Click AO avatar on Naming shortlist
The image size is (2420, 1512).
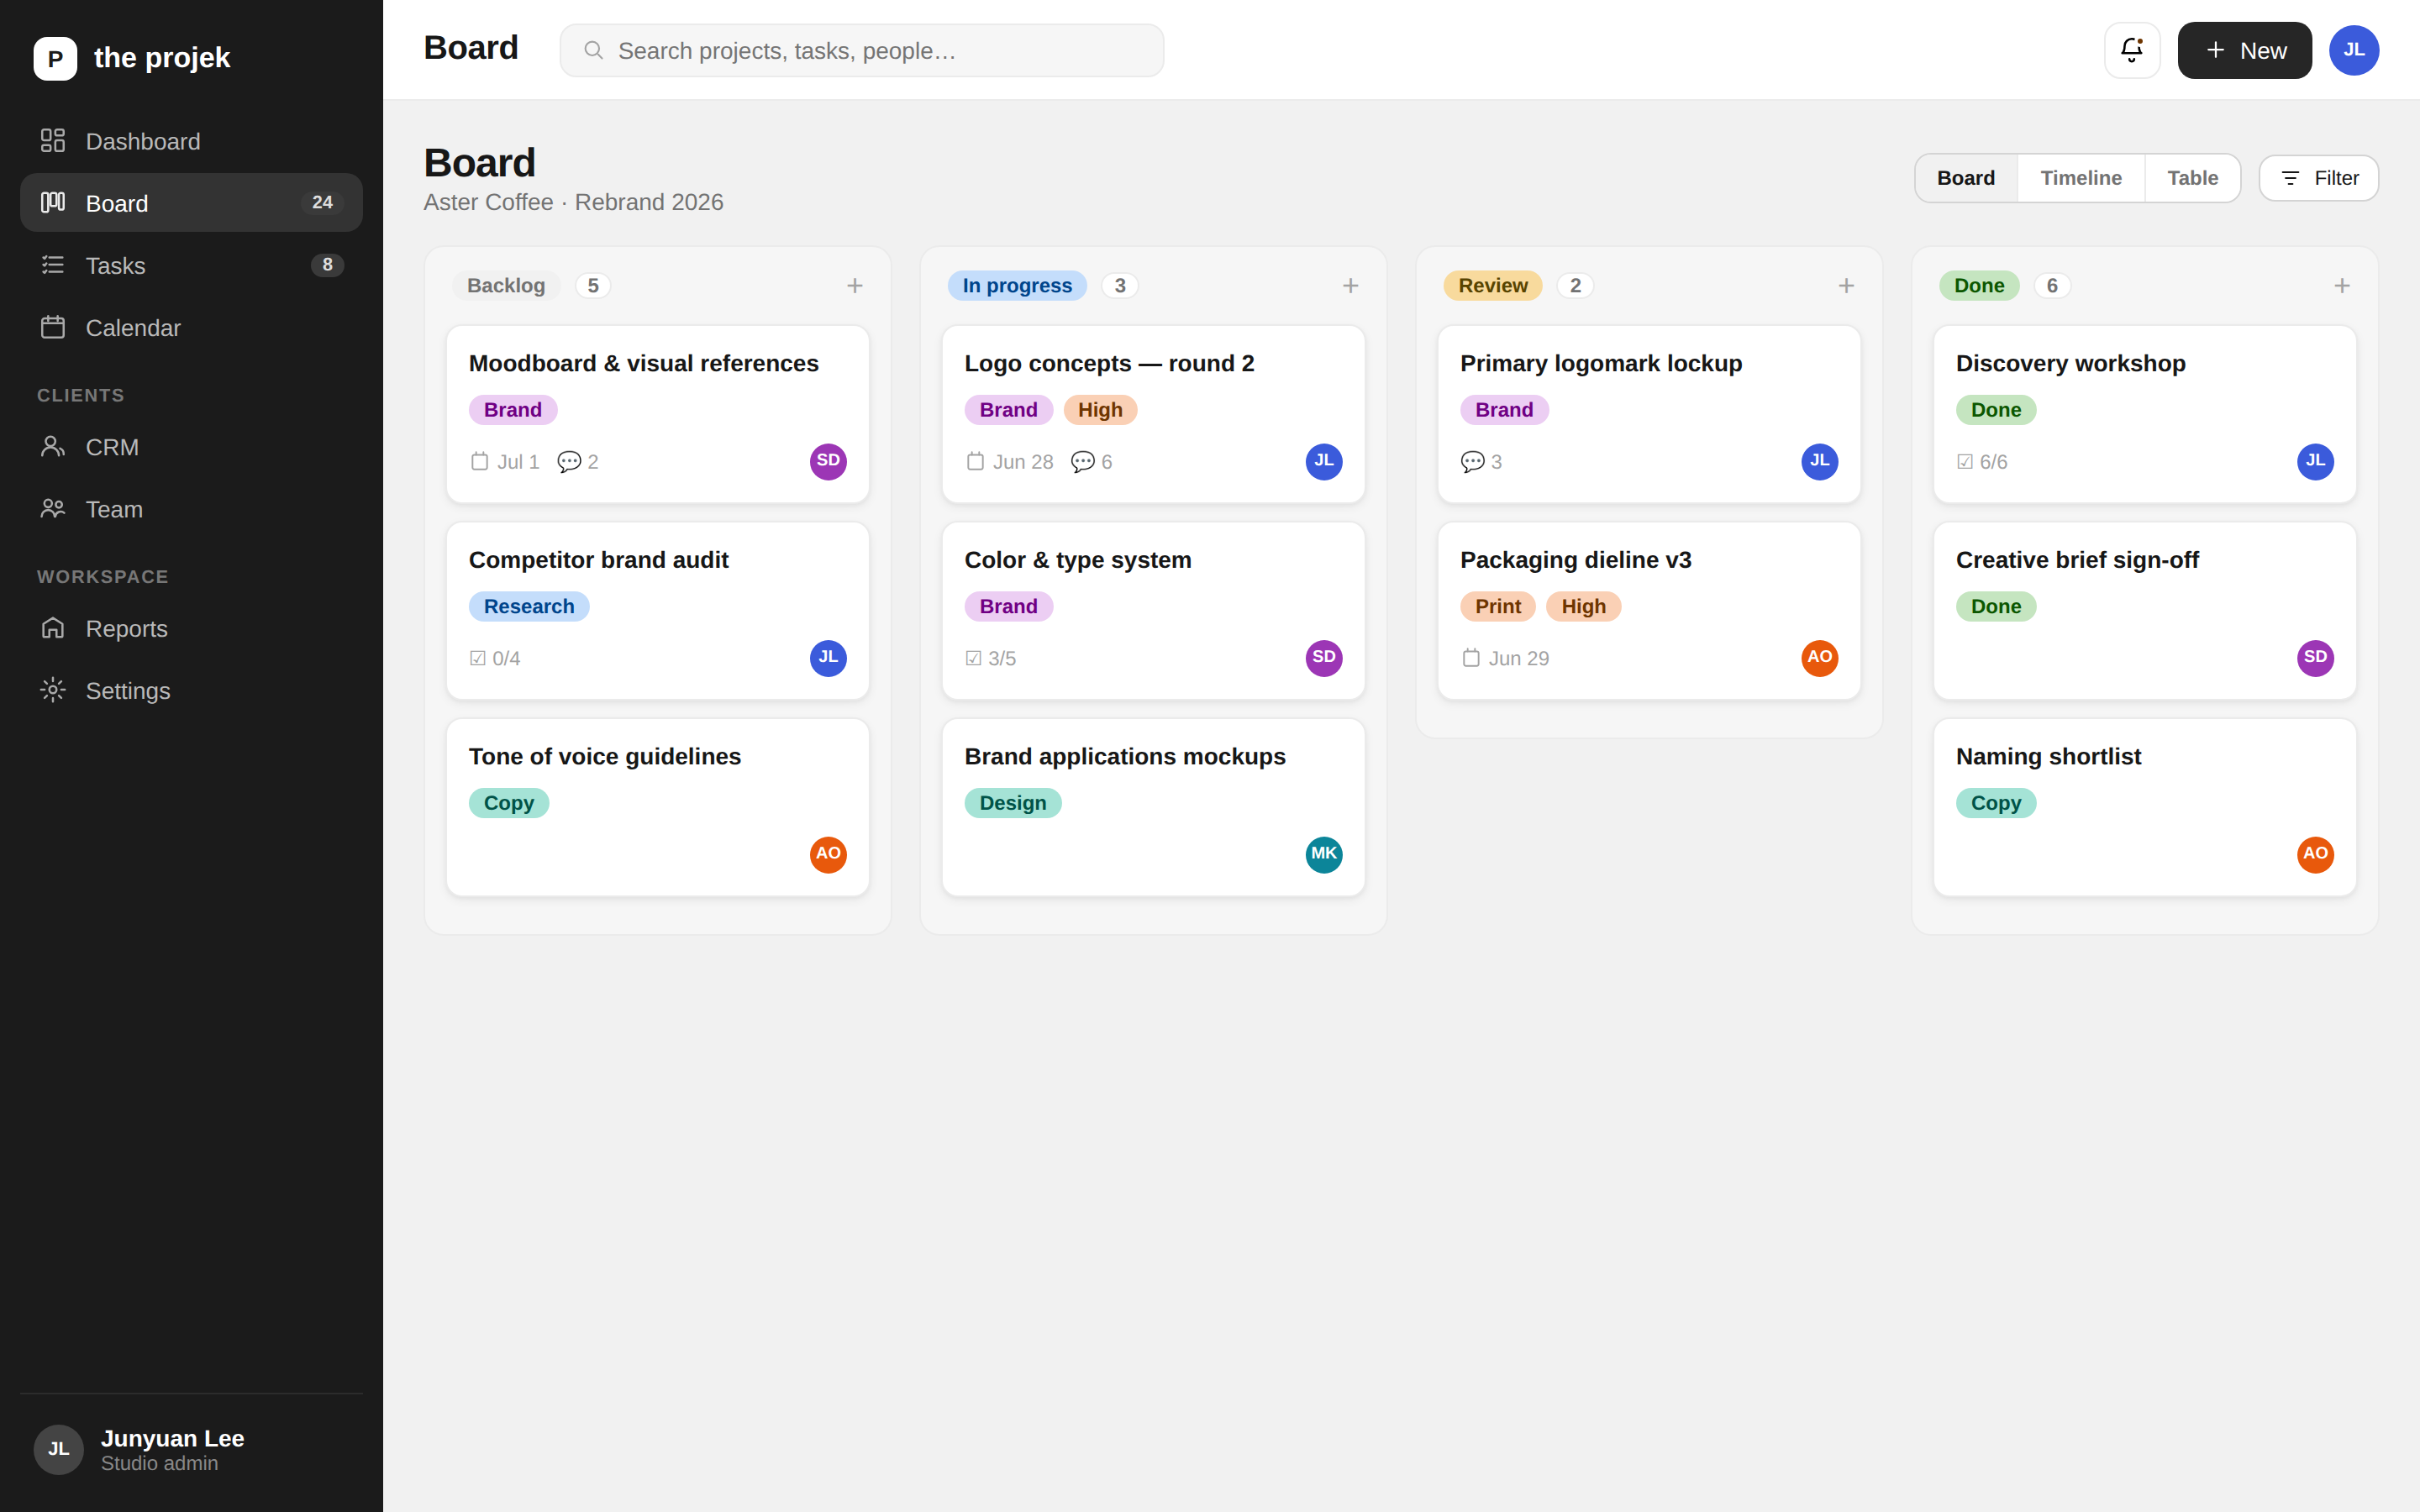(x=2315, y=854)
